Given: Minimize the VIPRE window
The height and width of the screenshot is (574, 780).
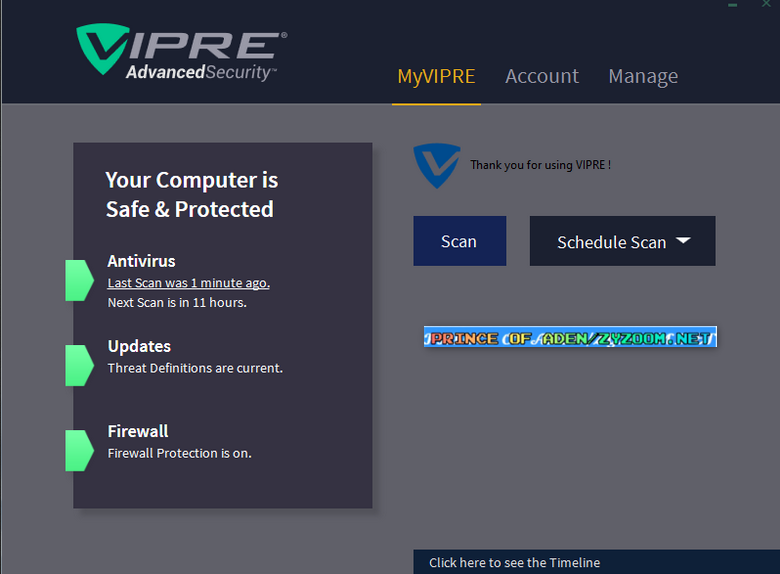Looking at the screenshot, I should coord(732,5).
